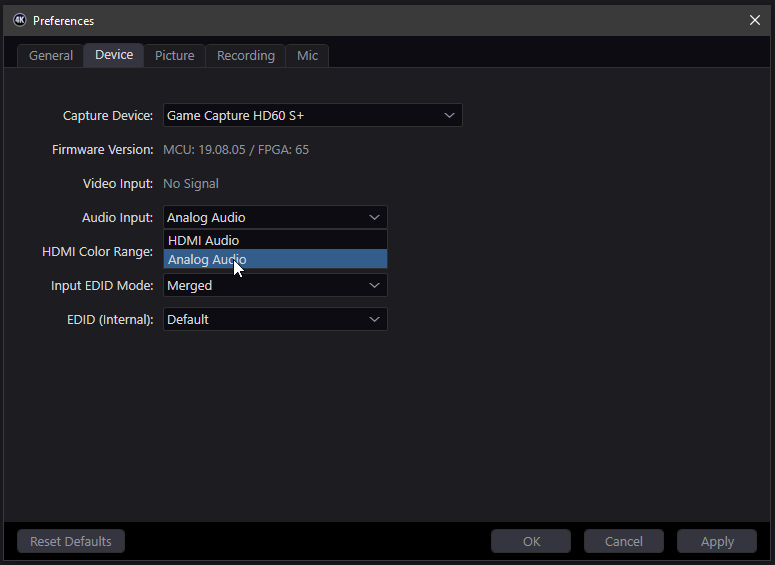Click the Input EDID Mode label
This screenshot has width=775, height=565.
[x=102, y=286]
